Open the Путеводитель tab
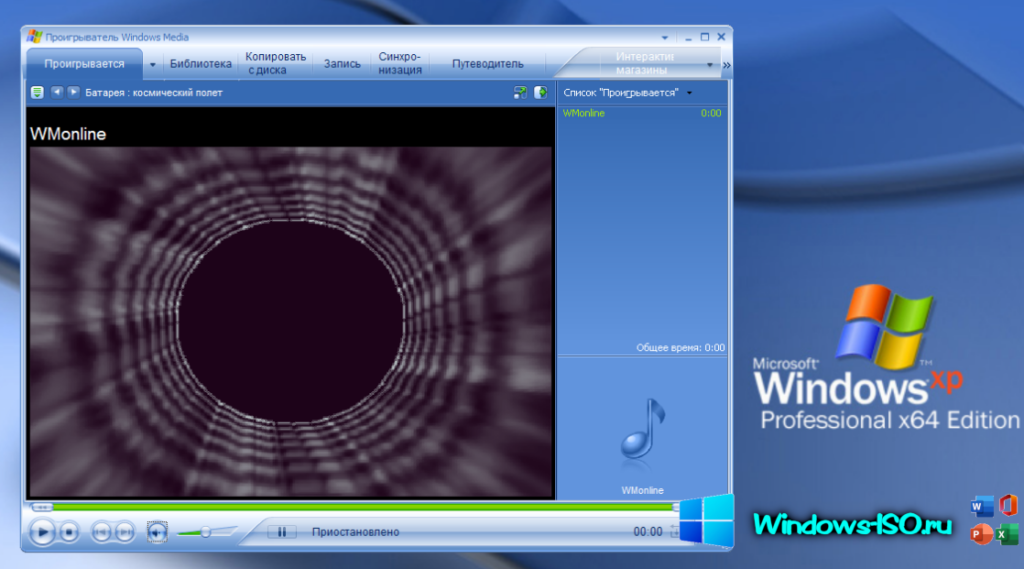Screen dimensions: 1024x569 pyautogui.click(x=488, y=64)
